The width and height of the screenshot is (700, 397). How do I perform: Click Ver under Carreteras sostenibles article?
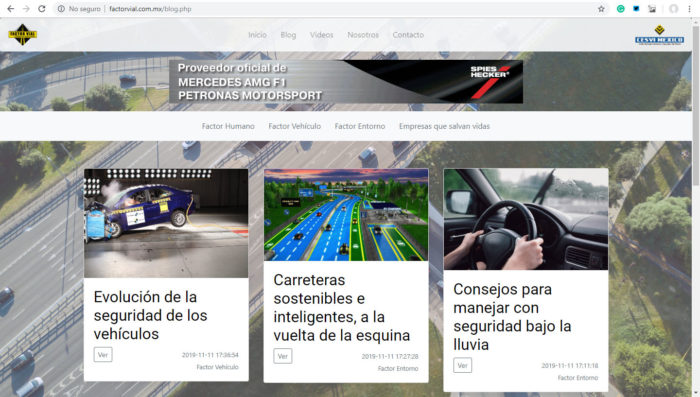coord(283,356)
